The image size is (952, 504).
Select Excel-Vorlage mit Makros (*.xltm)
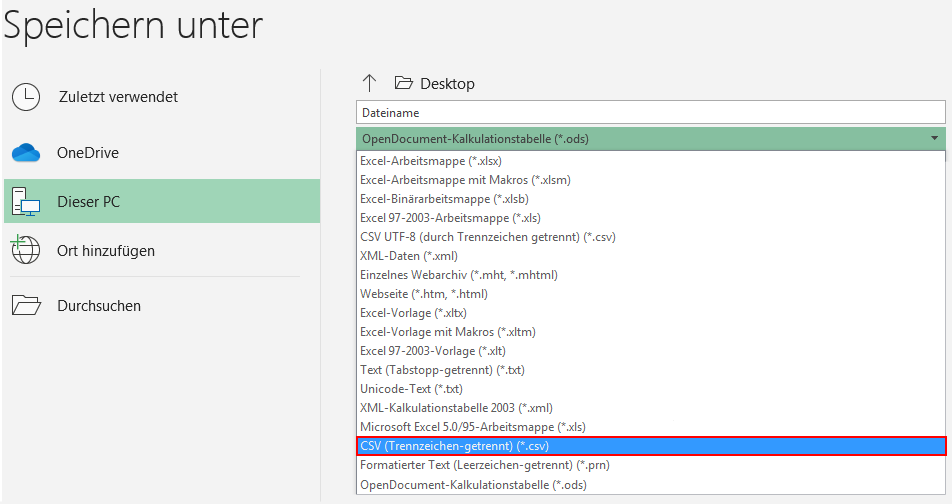pyautogui.click(x=651, y=332)
